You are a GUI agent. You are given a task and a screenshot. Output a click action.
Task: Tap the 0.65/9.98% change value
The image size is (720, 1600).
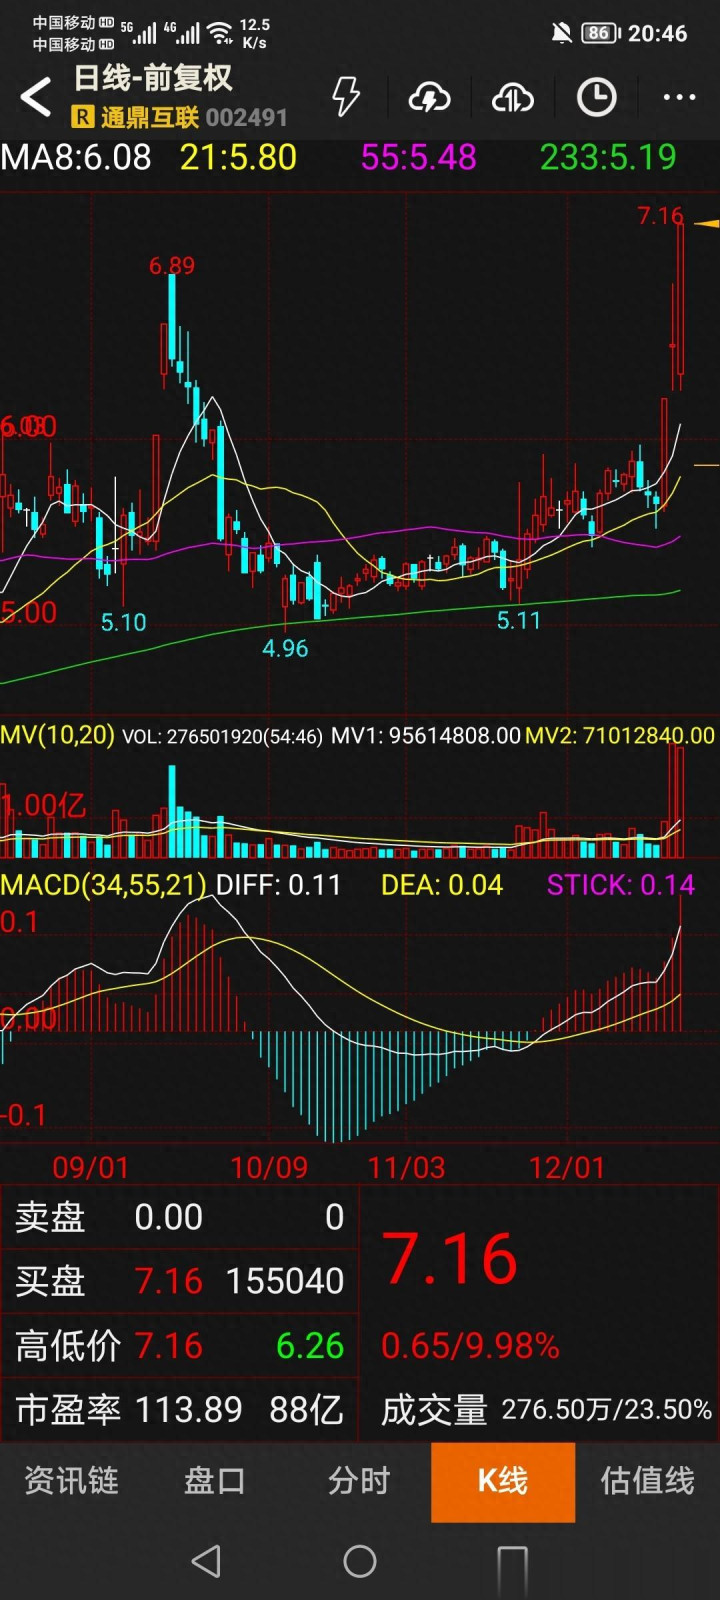click(x=470, y=1346)
